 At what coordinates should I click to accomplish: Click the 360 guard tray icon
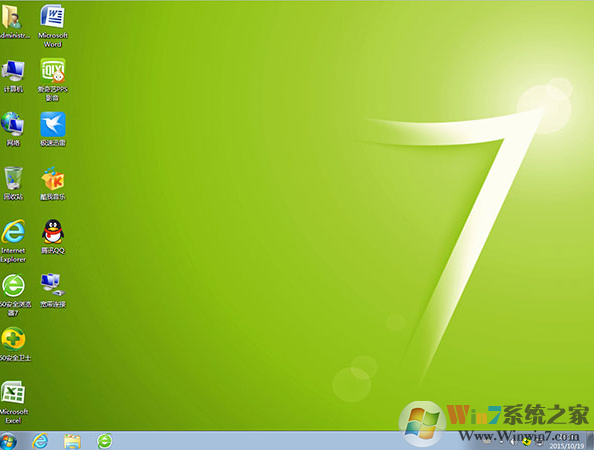527,441
